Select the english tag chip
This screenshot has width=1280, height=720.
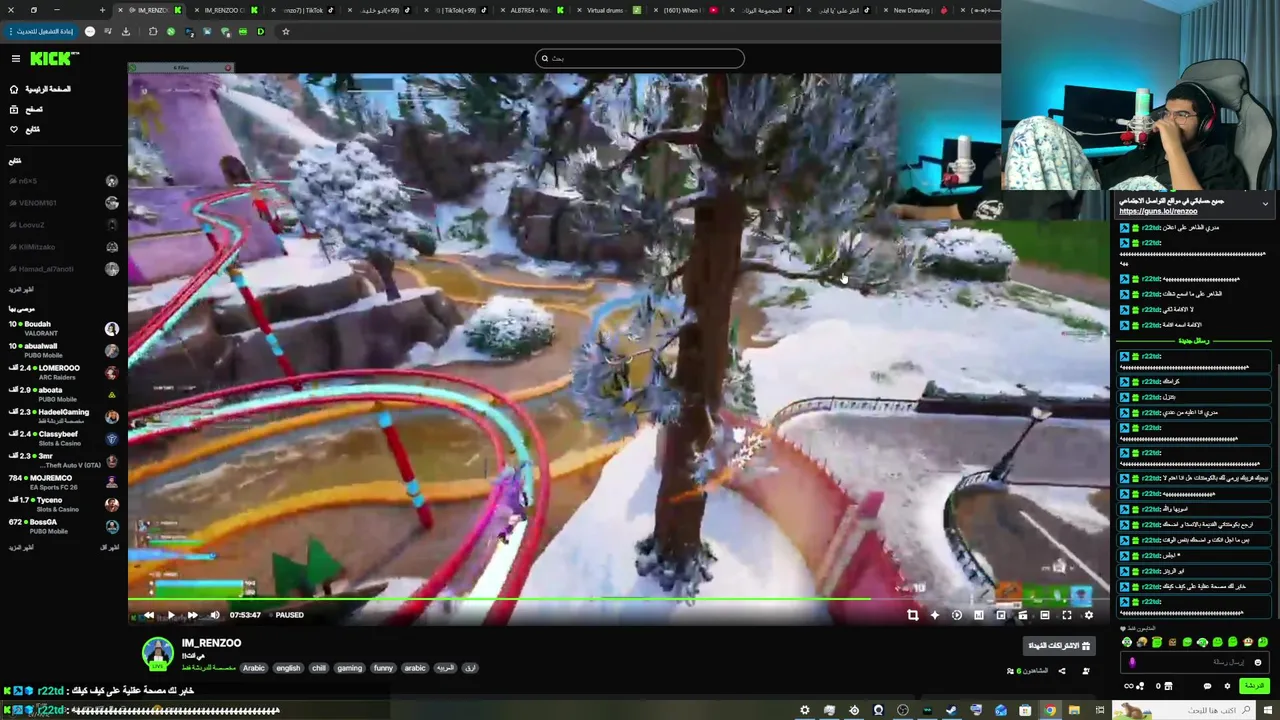(288, 668)
